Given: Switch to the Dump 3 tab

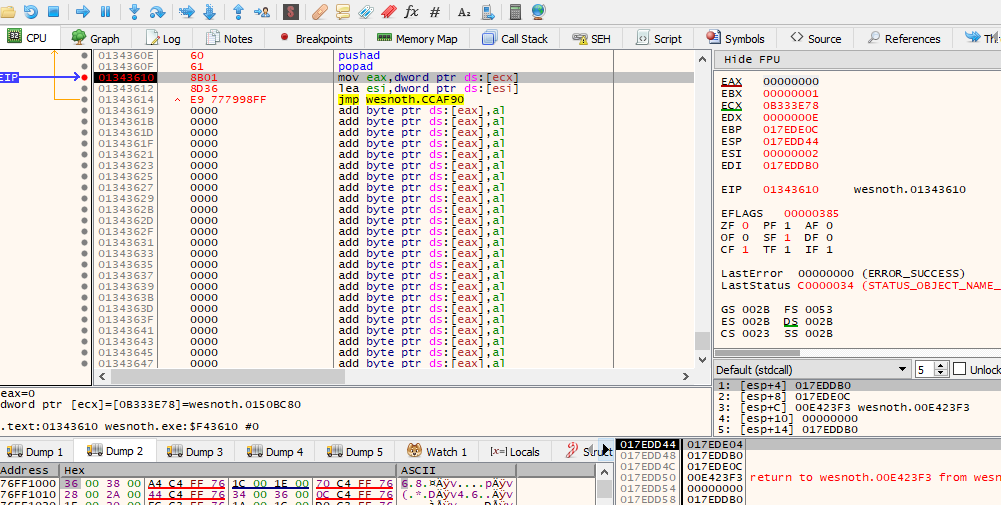Looking at the screenshot, I should click(195, 451).
